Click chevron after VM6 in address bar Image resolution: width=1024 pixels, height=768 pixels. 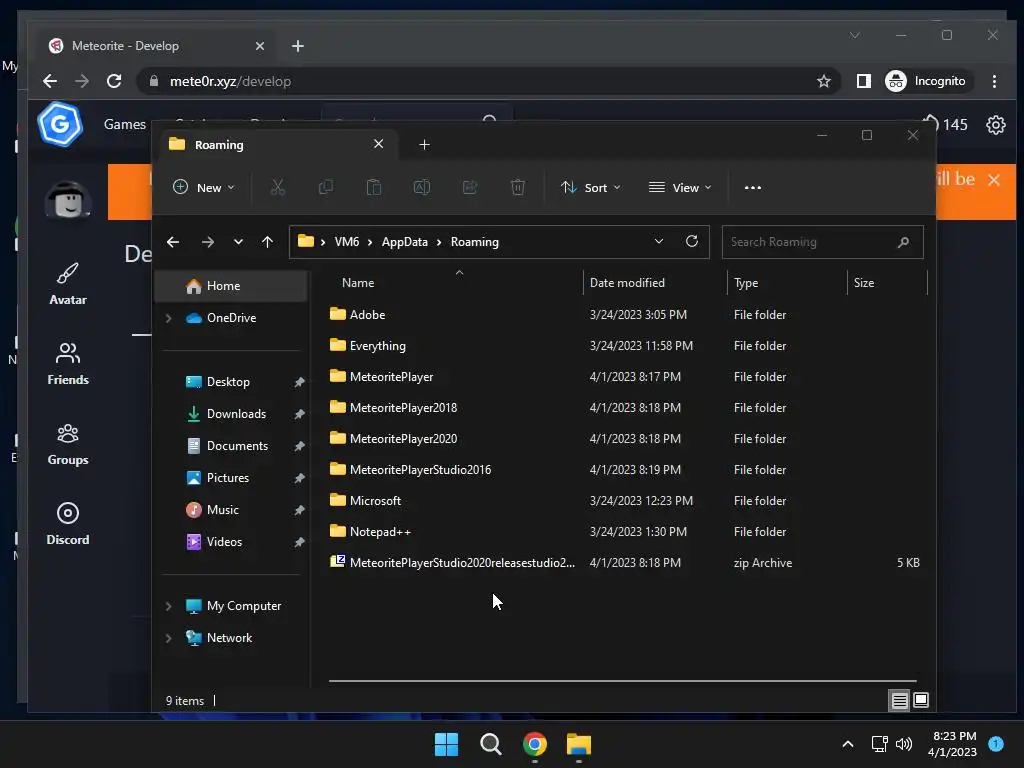tap(370, 242)
